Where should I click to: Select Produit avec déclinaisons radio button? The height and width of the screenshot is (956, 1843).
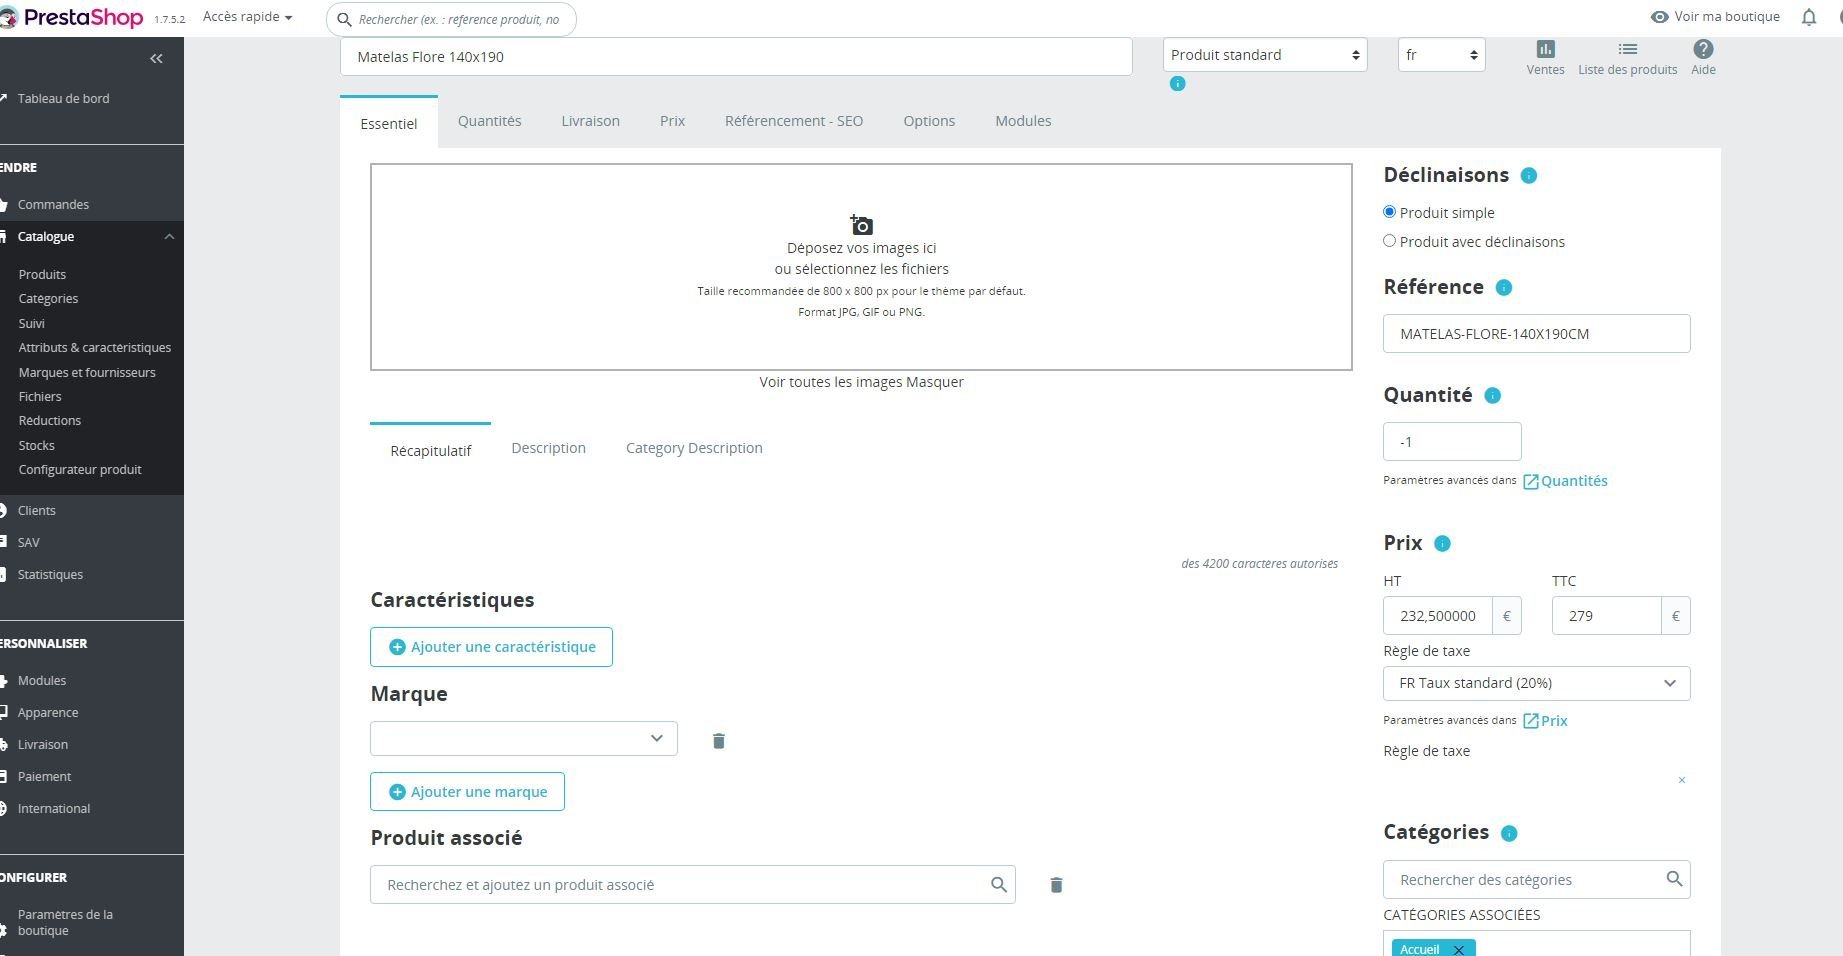coord(1389,241)
